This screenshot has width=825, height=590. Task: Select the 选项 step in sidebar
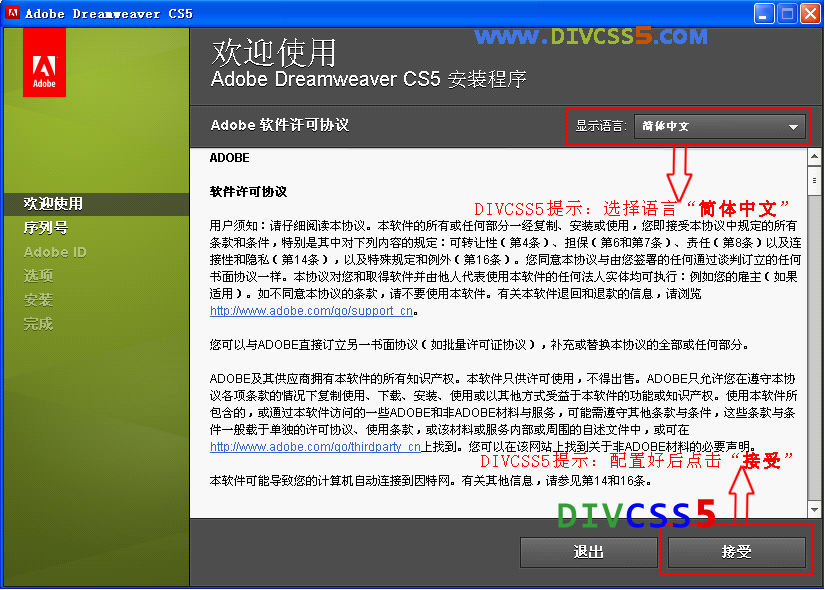pos(38,276)
